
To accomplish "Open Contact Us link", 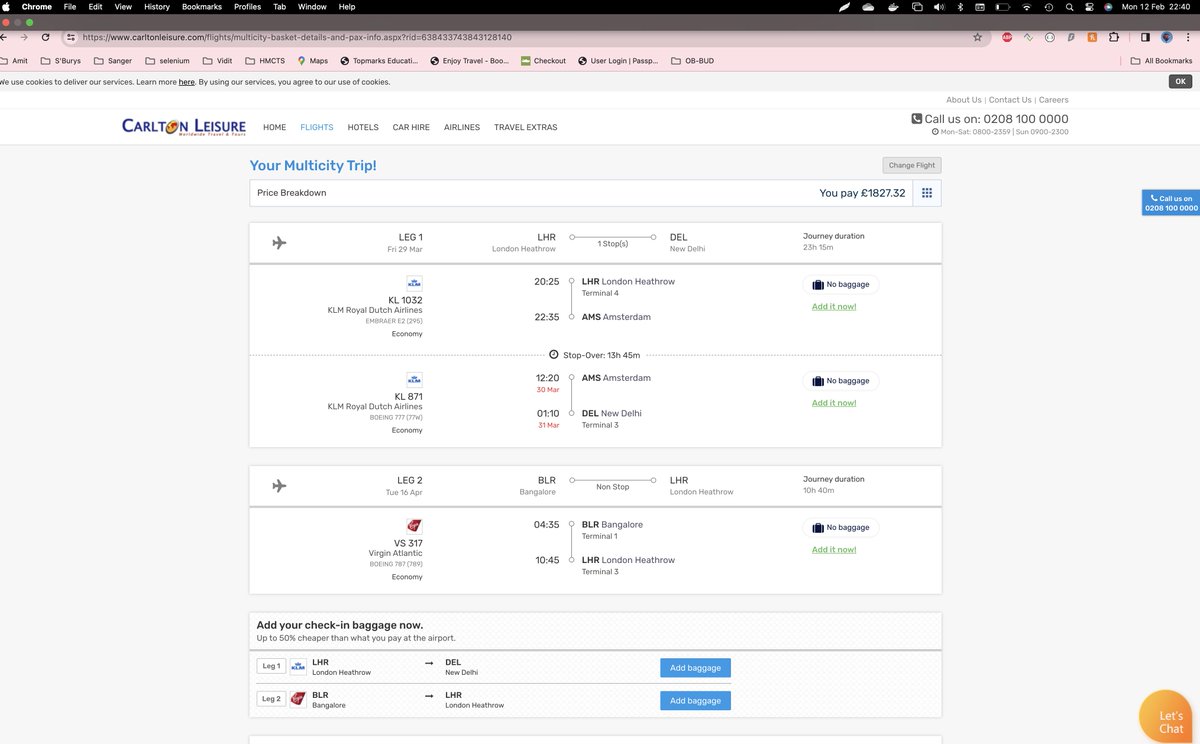I will (x=1010, y=100).
